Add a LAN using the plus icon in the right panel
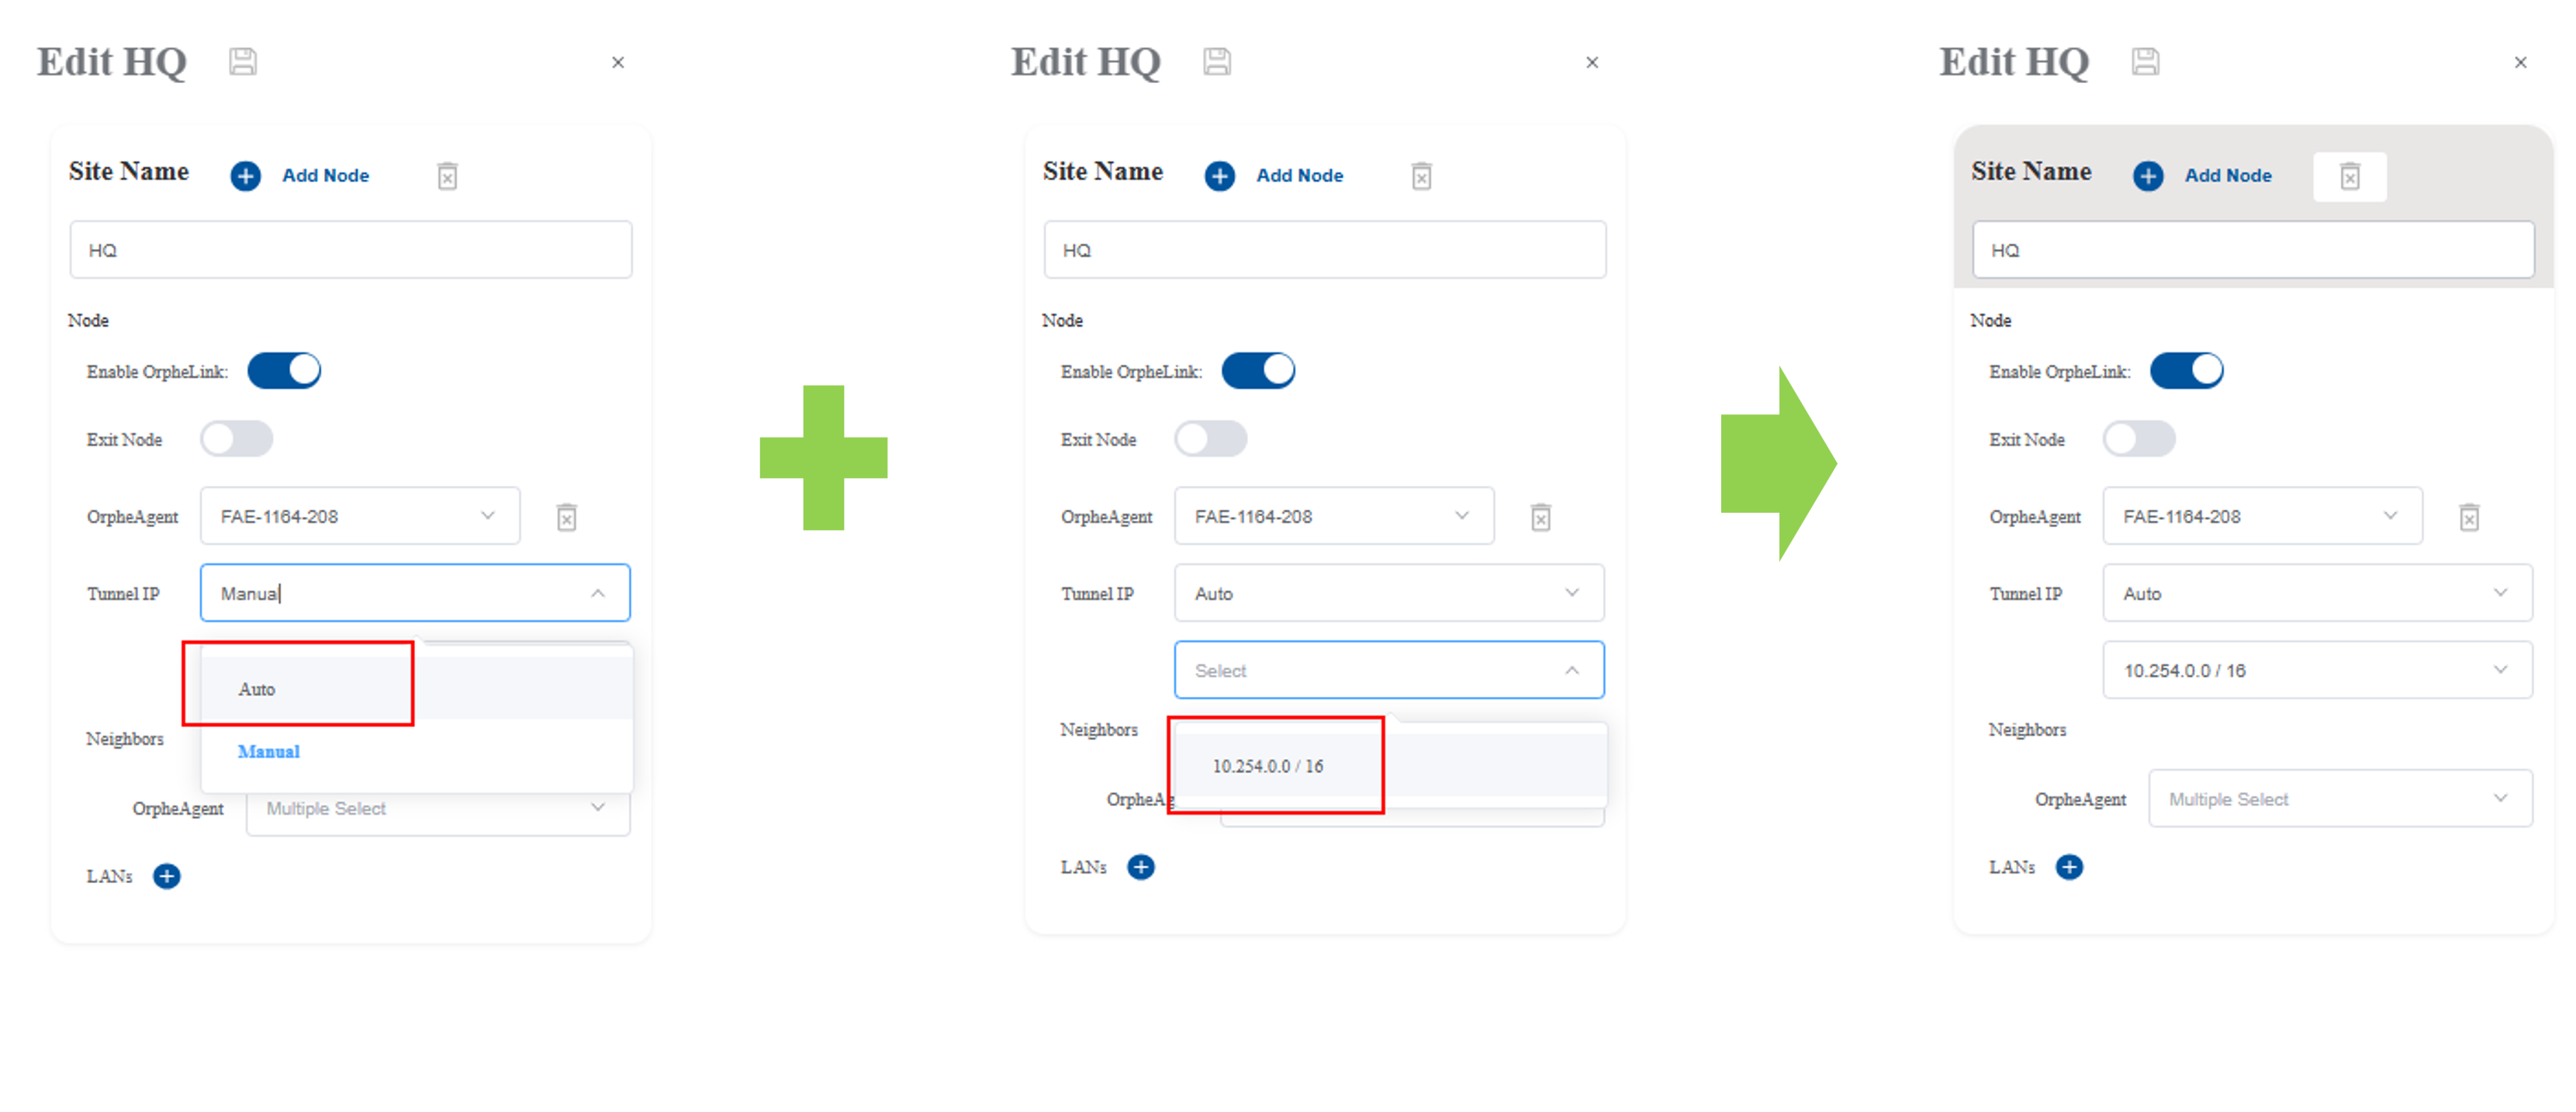Image resolution: width=2576 pixels, height=1112 pixels. [2069, 867]
